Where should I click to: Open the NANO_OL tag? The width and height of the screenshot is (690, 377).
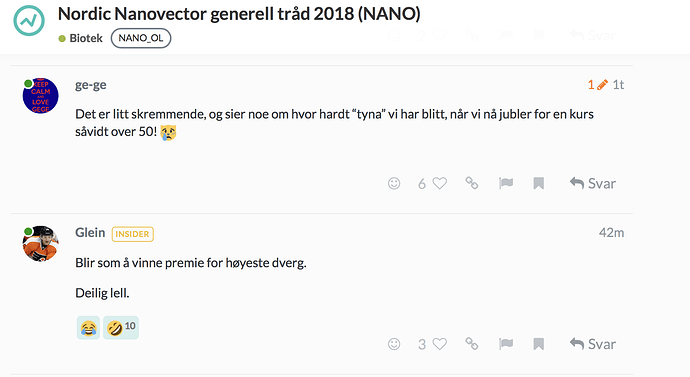pos(141,38)
